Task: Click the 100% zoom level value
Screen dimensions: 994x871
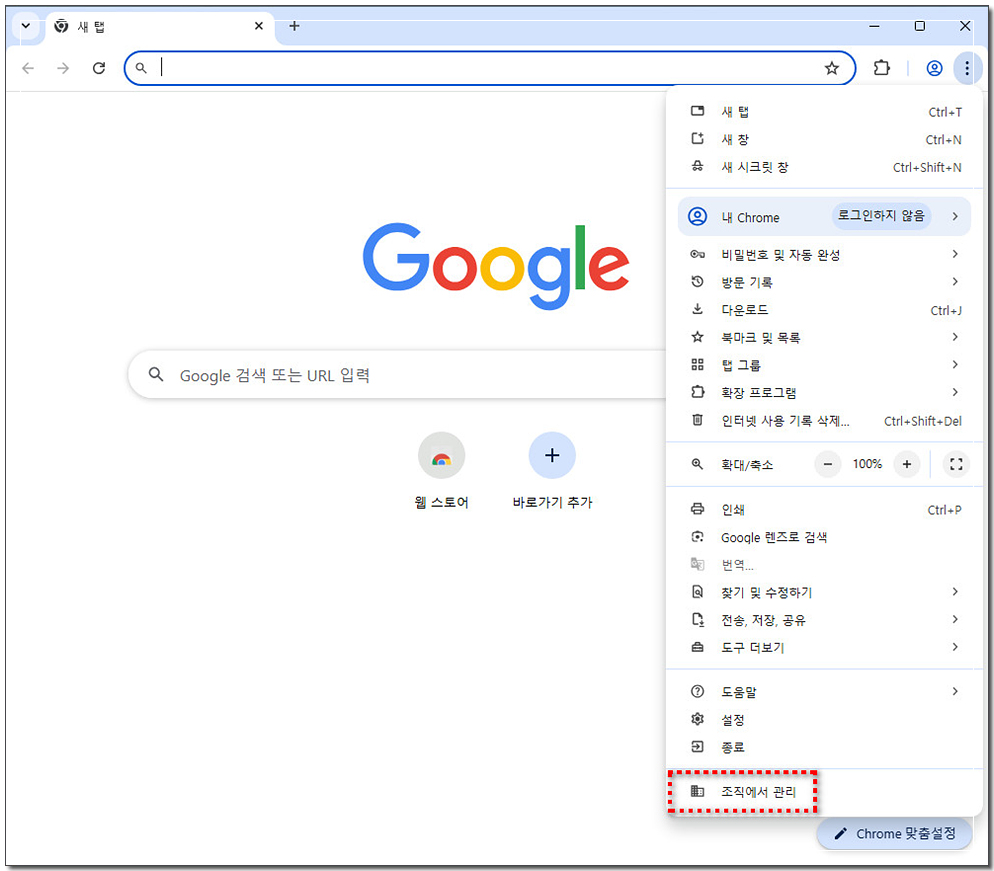Action: [x=867, y=464]
